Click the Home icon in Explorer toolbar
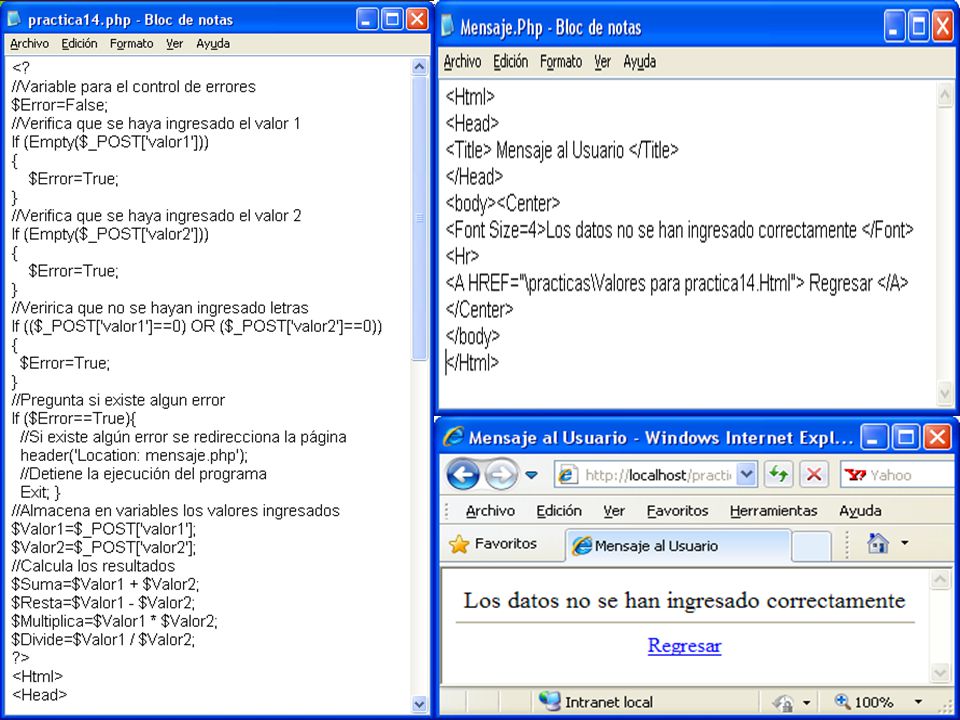Screen dimensions: 960x720 coord(878,542)
